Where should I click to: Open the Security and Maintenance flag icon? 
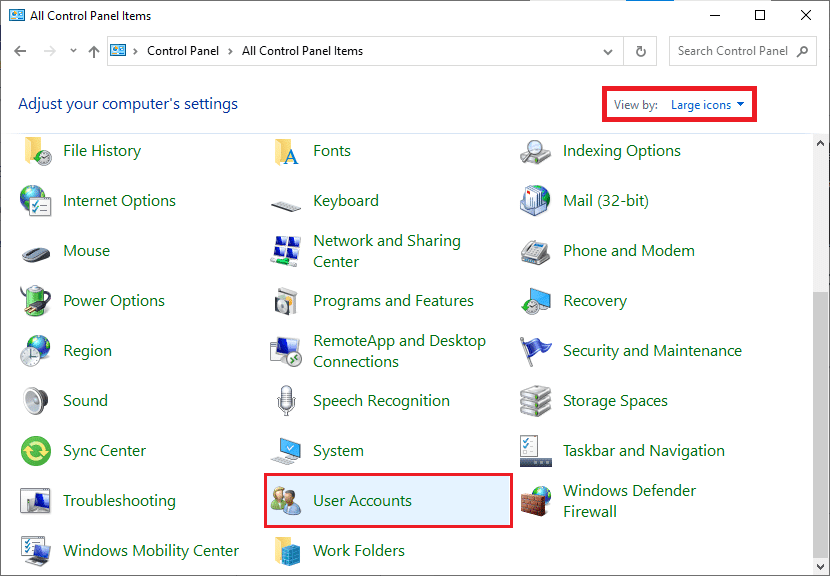537,351
